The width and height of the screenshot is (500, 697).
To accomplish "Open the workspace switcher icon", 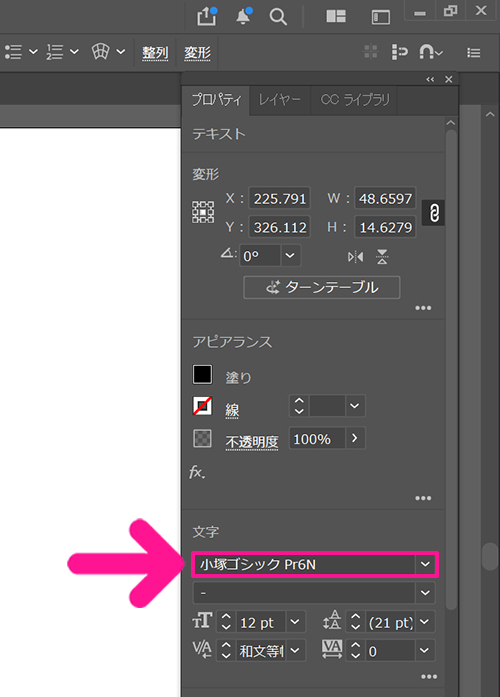I will [x=380, y=17].
